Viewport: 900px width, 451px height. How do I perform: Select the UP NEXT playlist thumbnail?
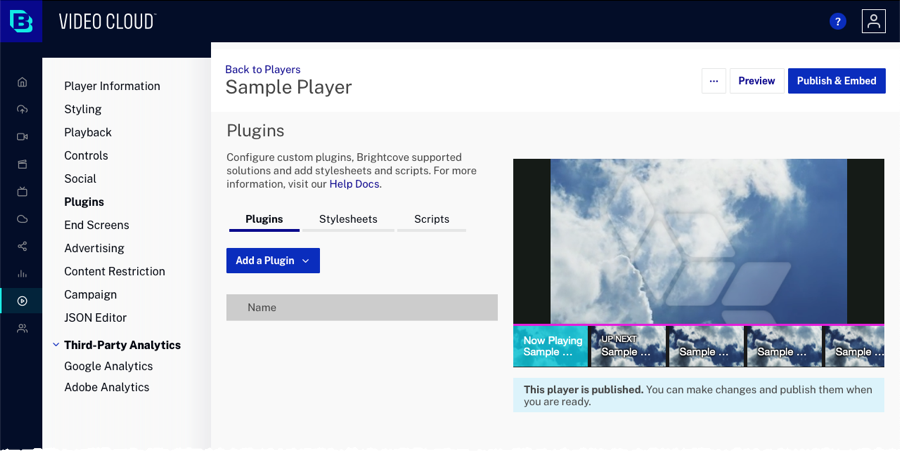click(628, 346)
